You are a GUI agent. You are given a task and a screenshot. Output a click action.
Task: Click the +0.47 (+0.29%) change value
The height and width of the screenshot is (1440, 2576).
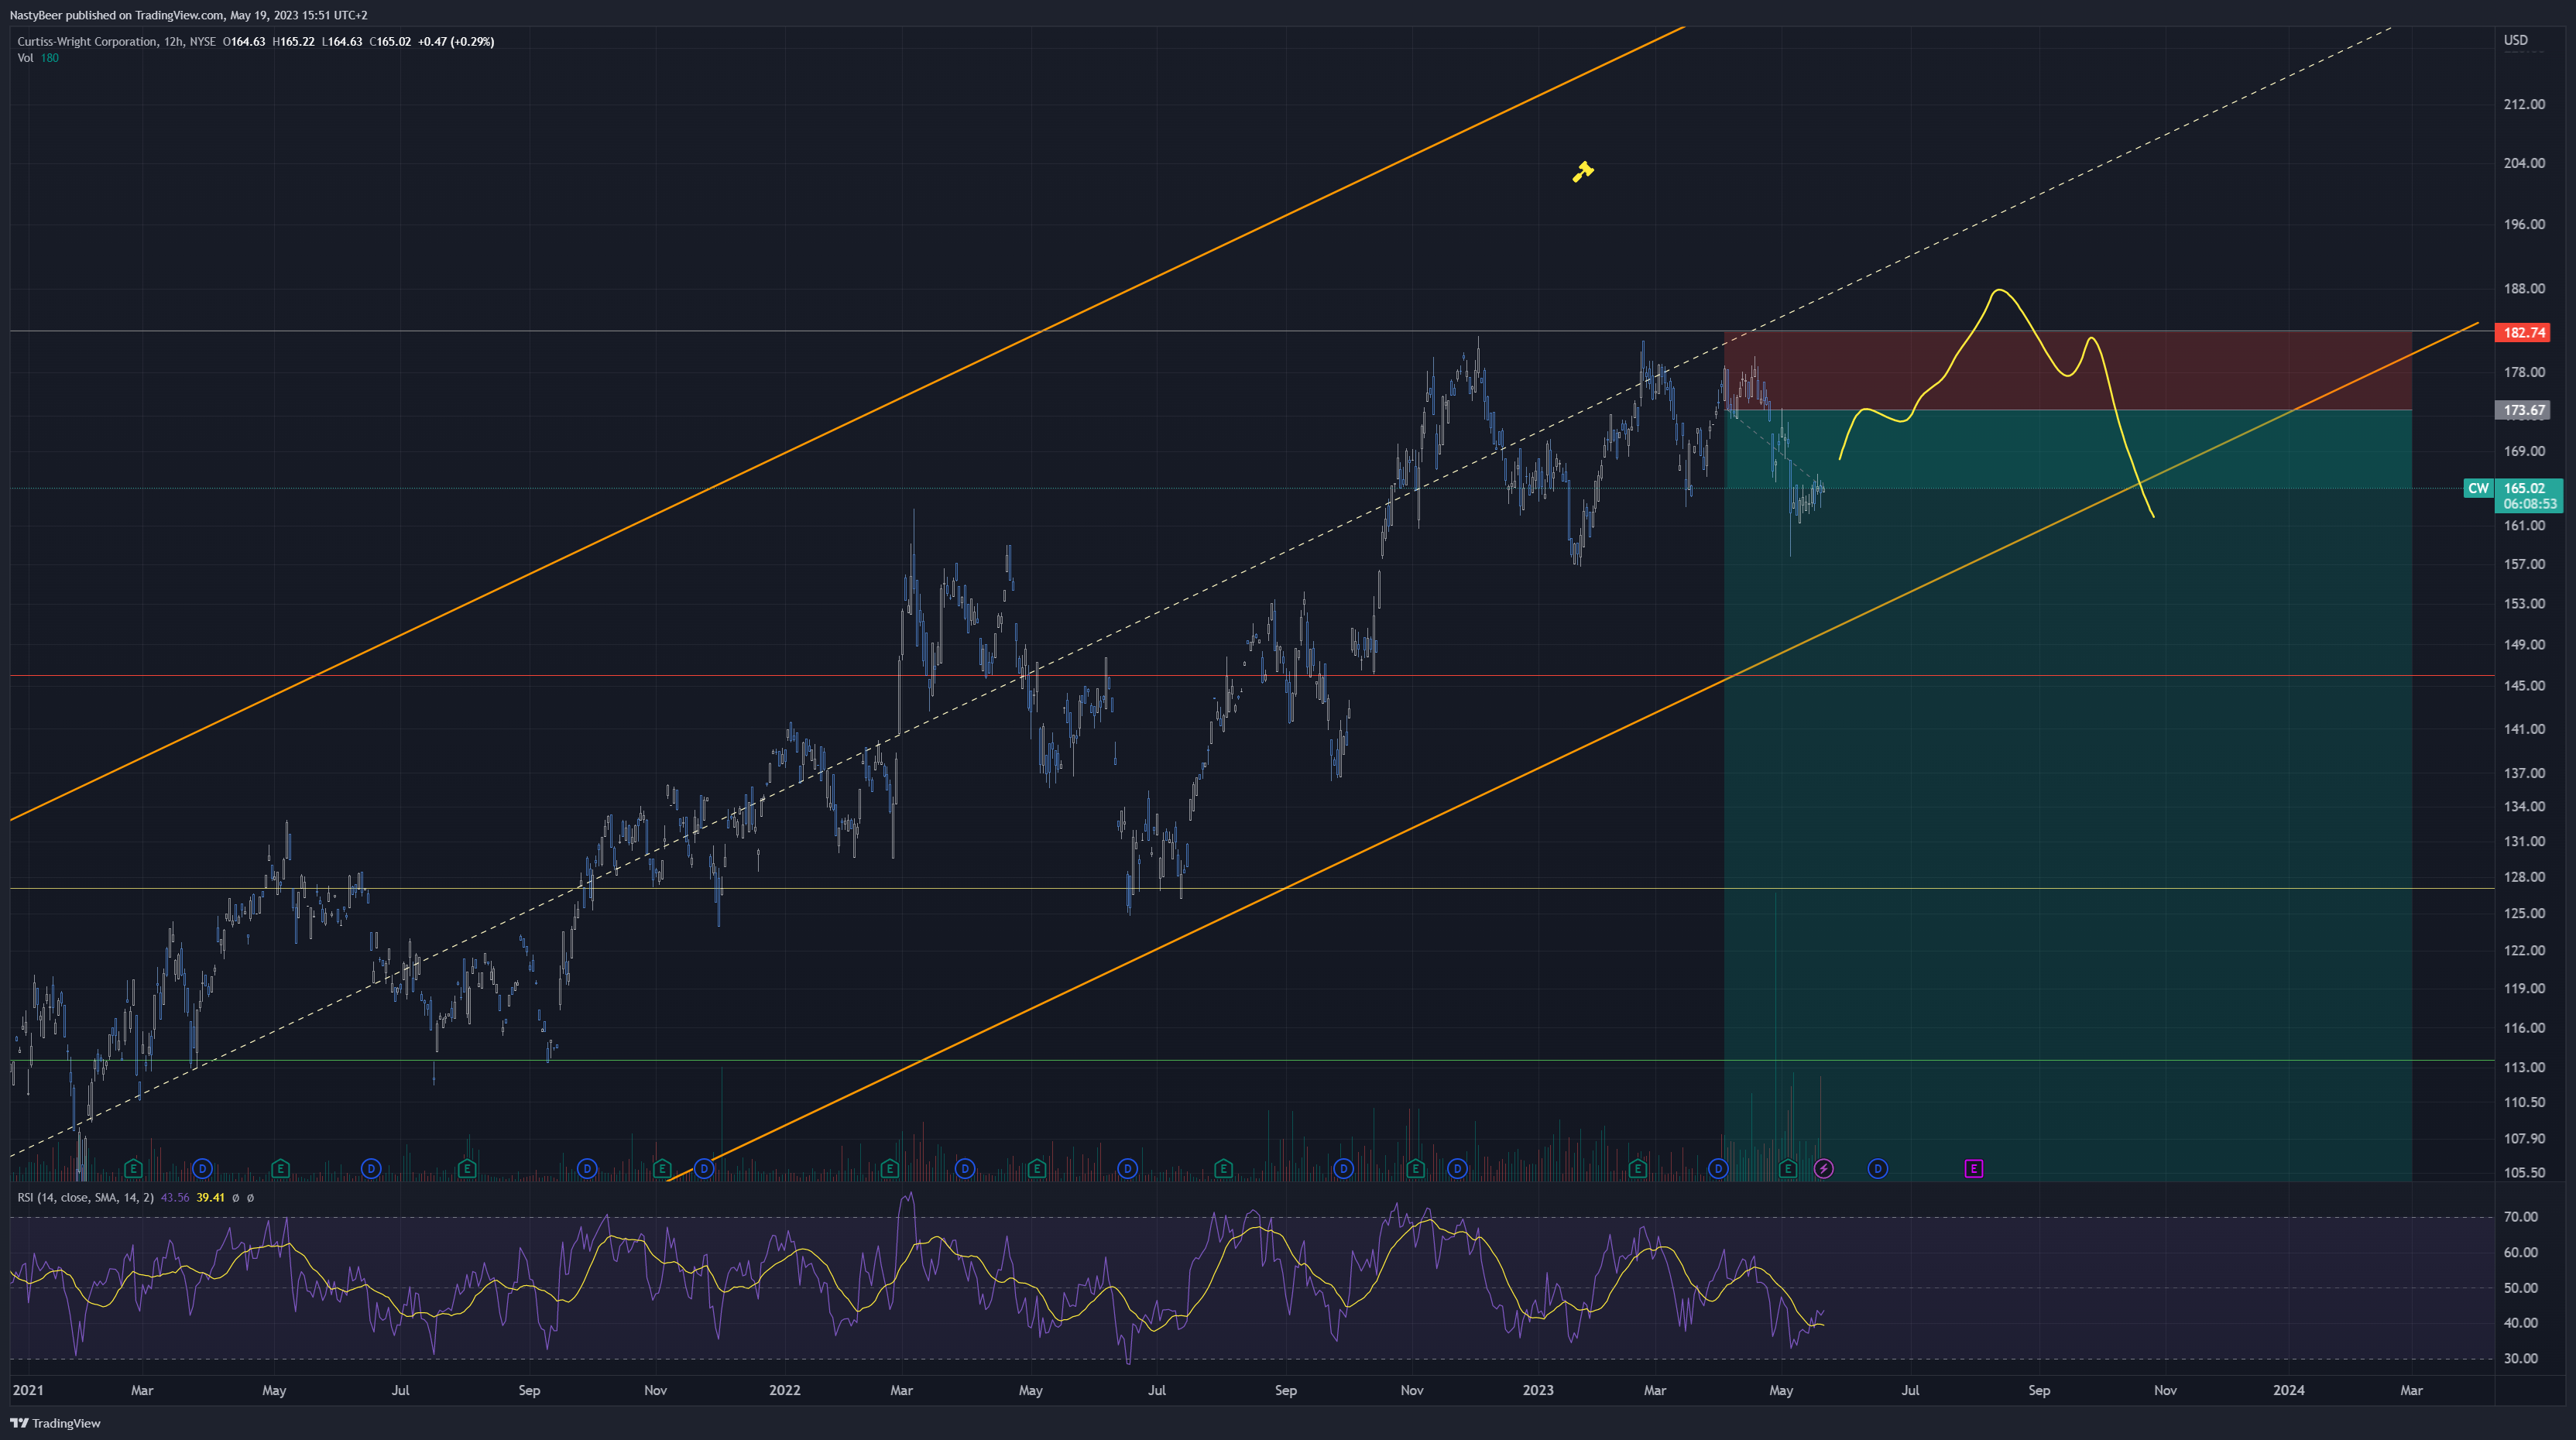point(456,41)
